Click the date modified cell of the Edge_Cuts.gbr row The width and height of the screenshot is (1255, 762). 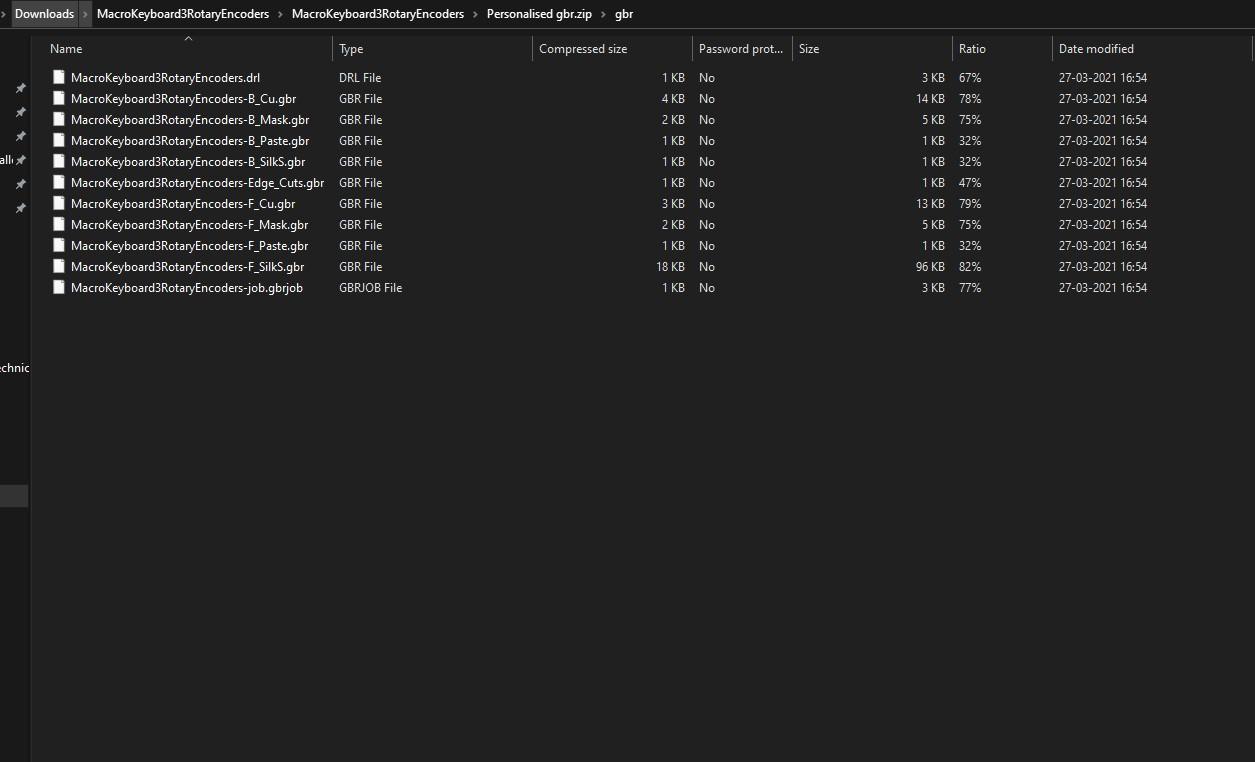click(1103, 182)
